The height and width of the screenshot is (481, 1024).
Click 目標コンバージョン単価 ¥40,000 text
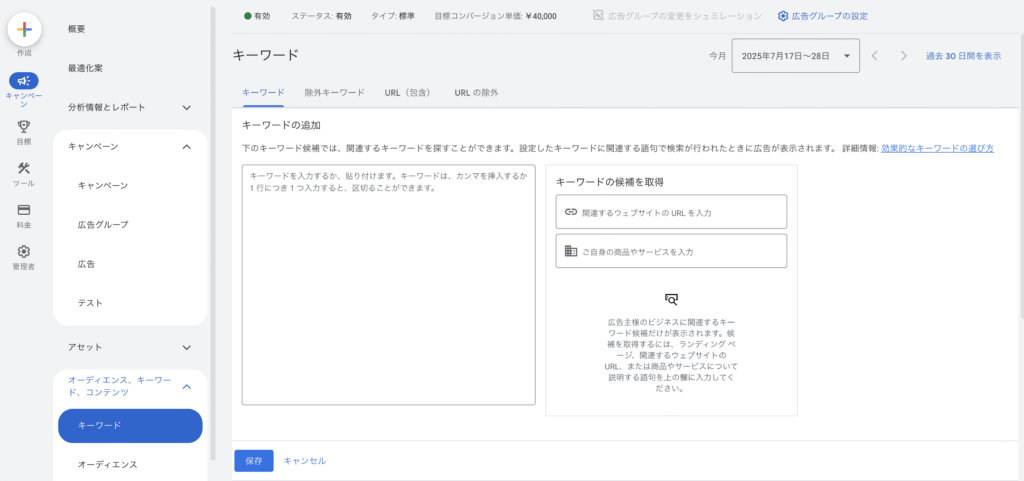[496, 16]
